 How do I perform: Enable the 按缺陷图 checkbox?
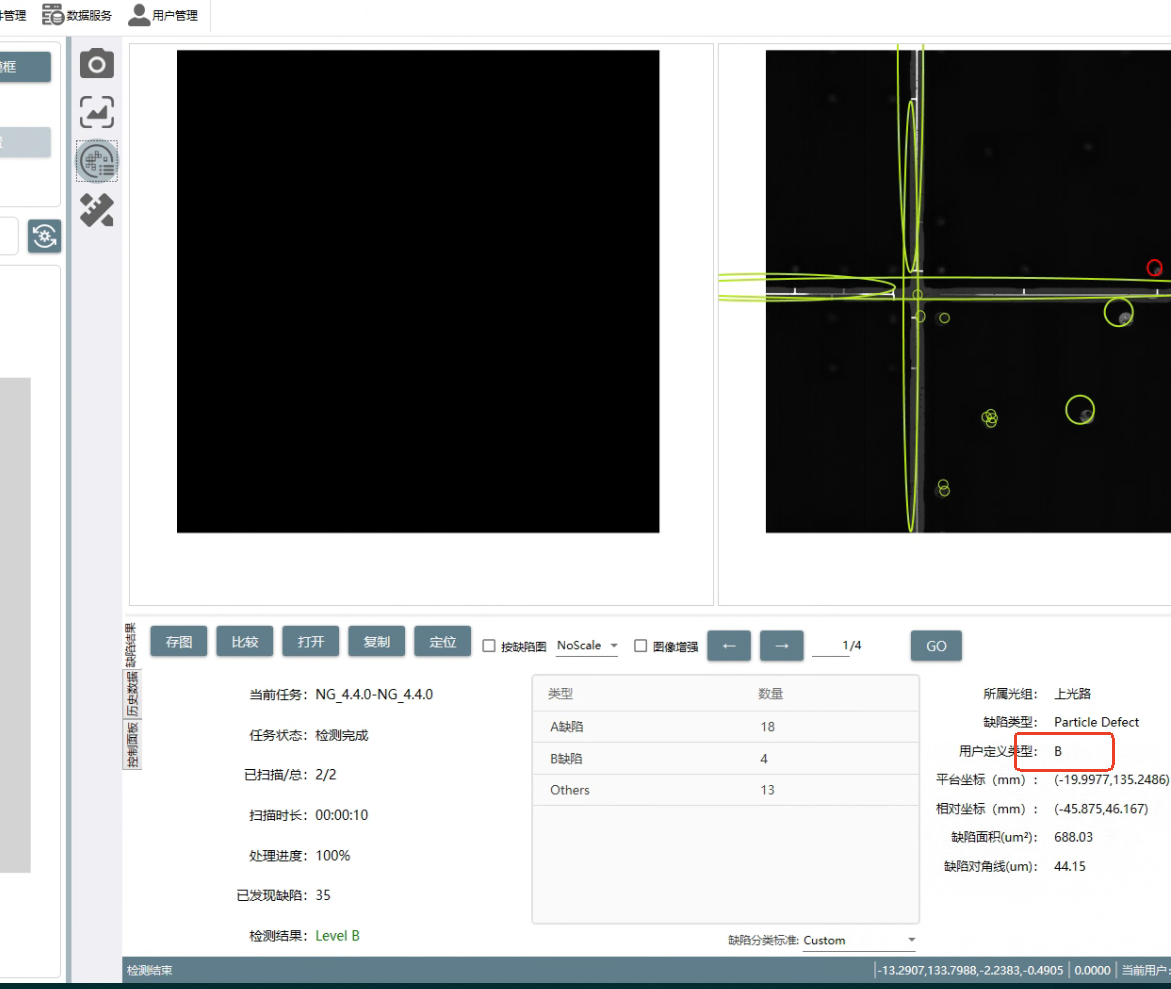coord(489,646)
